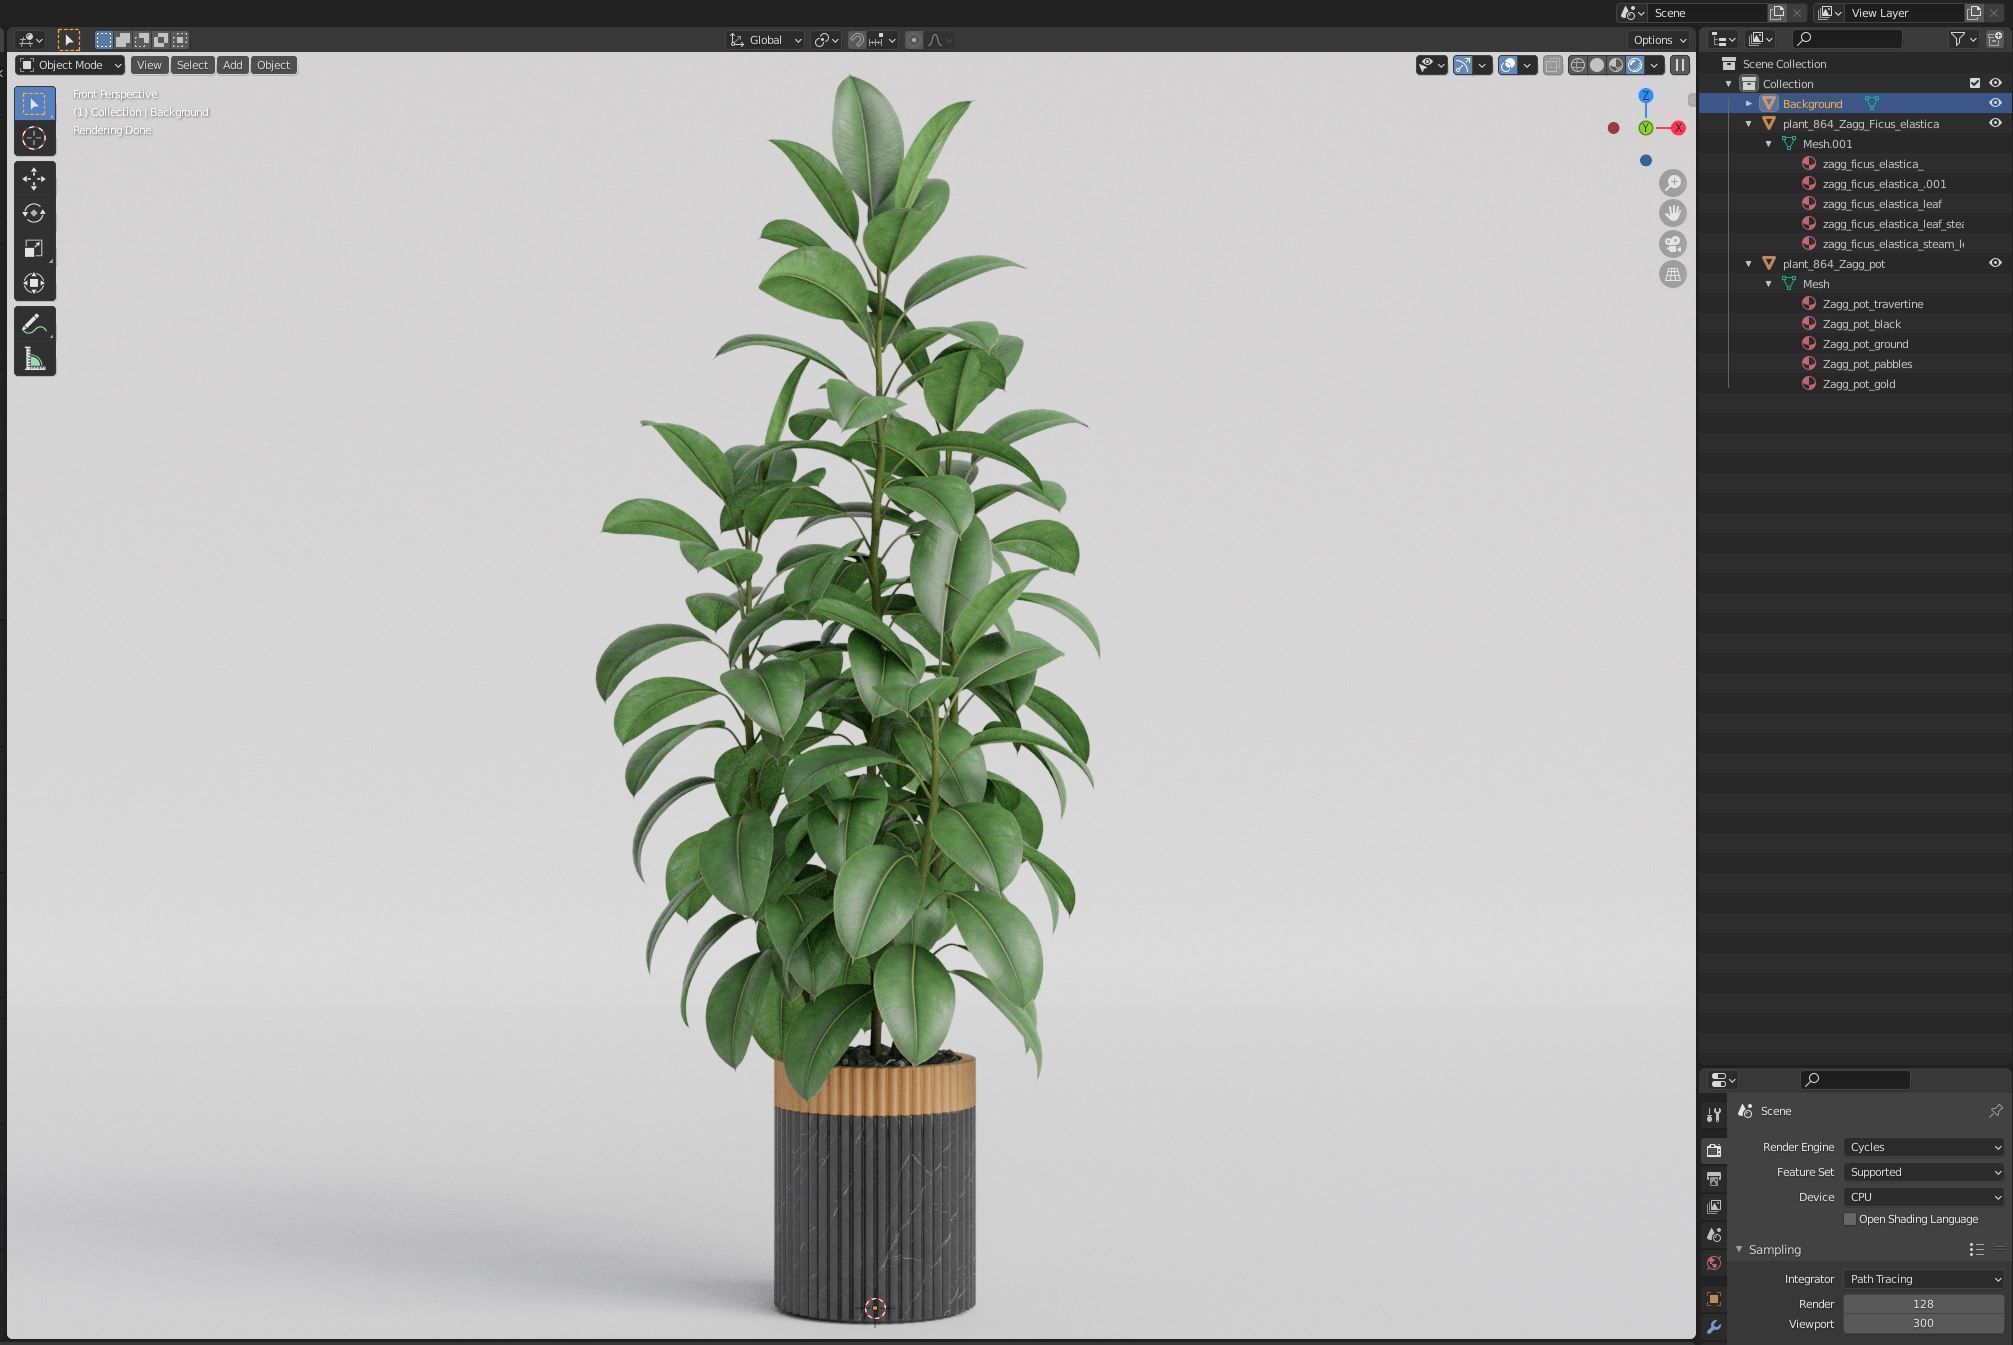Switch to material preview shading

pos(1616,65)
